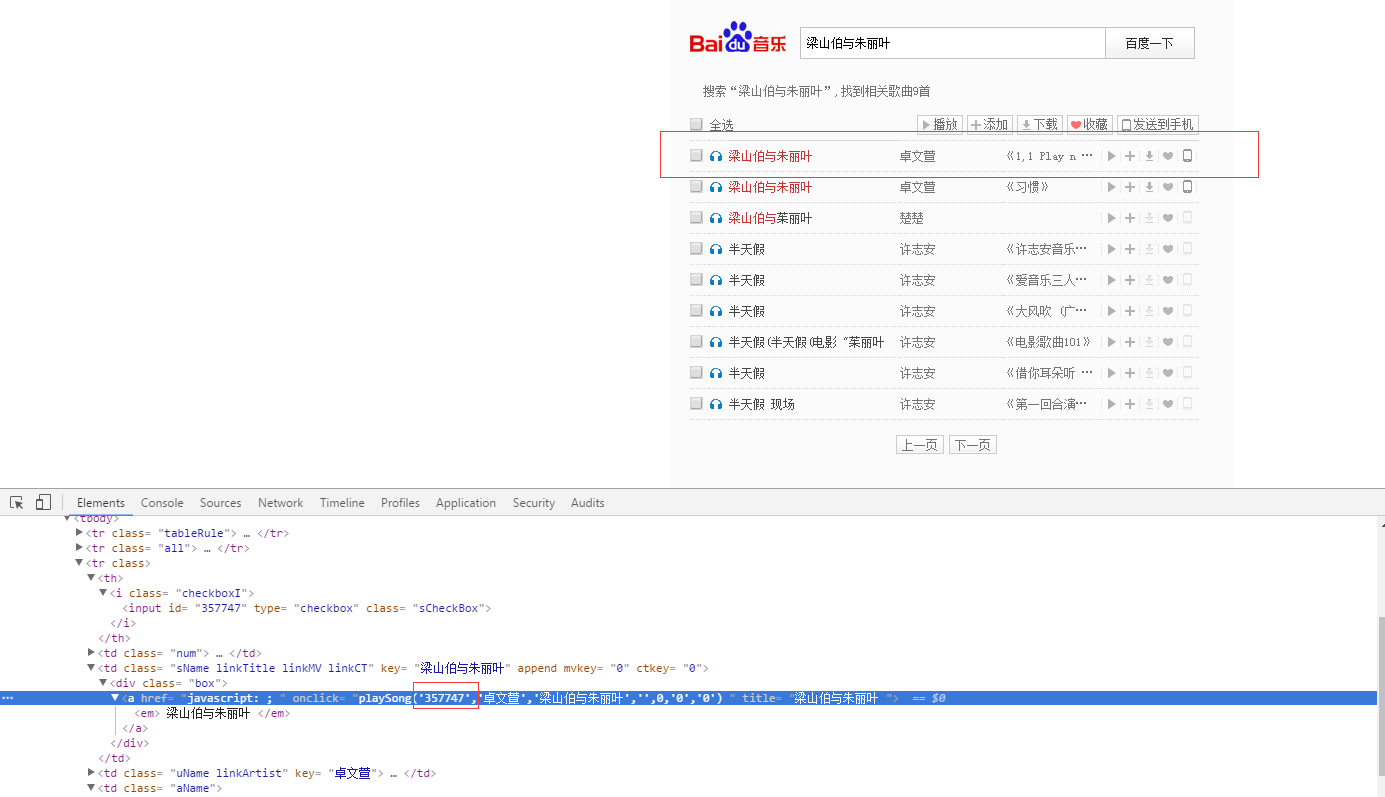Image resolution: width=1385 pixels, height=797 pixels.
Task: Collapse the td class="sName linkTitle" node
Action: tap(91, 668)
